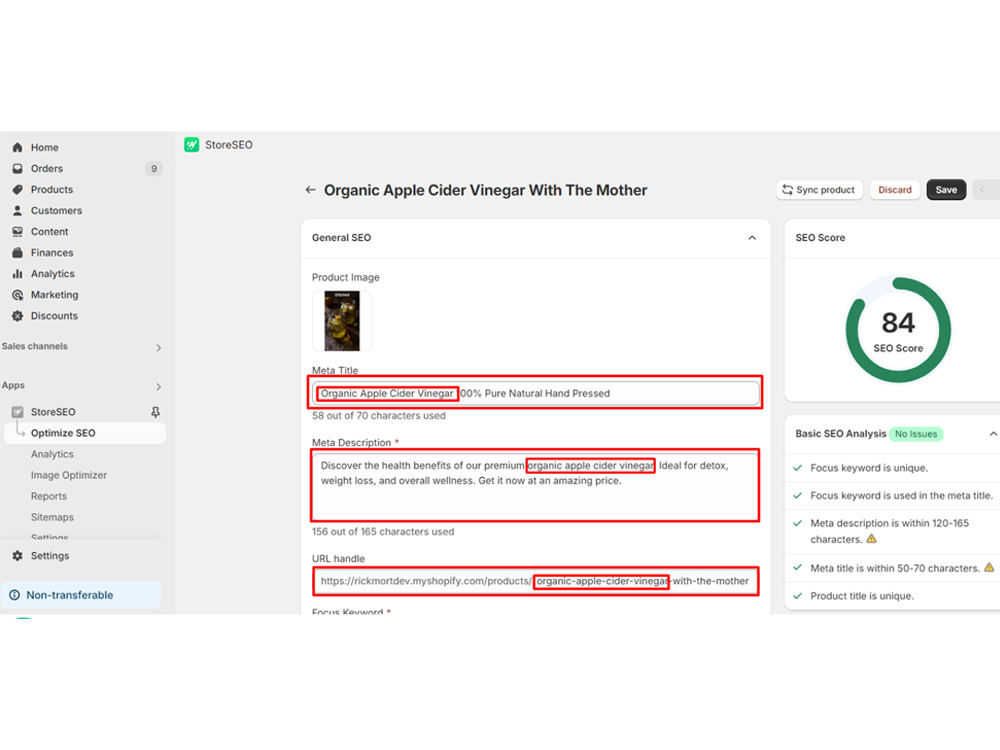Click the Finances icon in sidebar
This screenshot has width=1000, height=750.
click(x=17, y=253)
